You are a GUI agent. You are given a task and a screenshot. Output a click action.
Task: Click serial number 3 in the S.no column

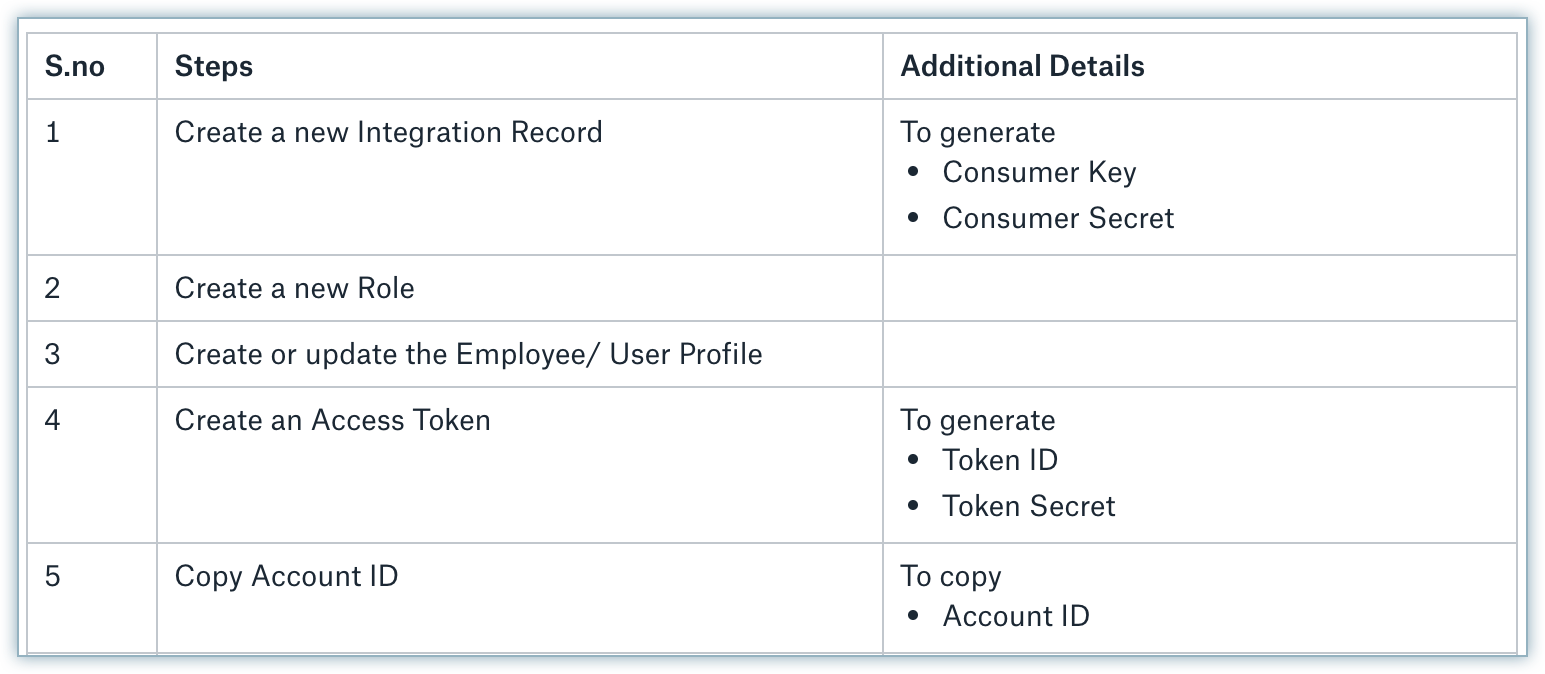53,354
